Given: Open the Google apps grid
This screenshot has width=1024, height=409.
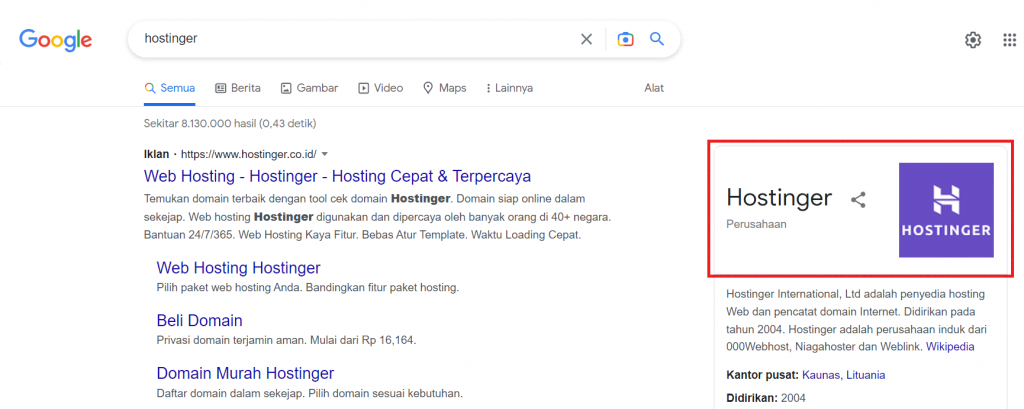Looking at the screenshot, I should click(1009, 39).
